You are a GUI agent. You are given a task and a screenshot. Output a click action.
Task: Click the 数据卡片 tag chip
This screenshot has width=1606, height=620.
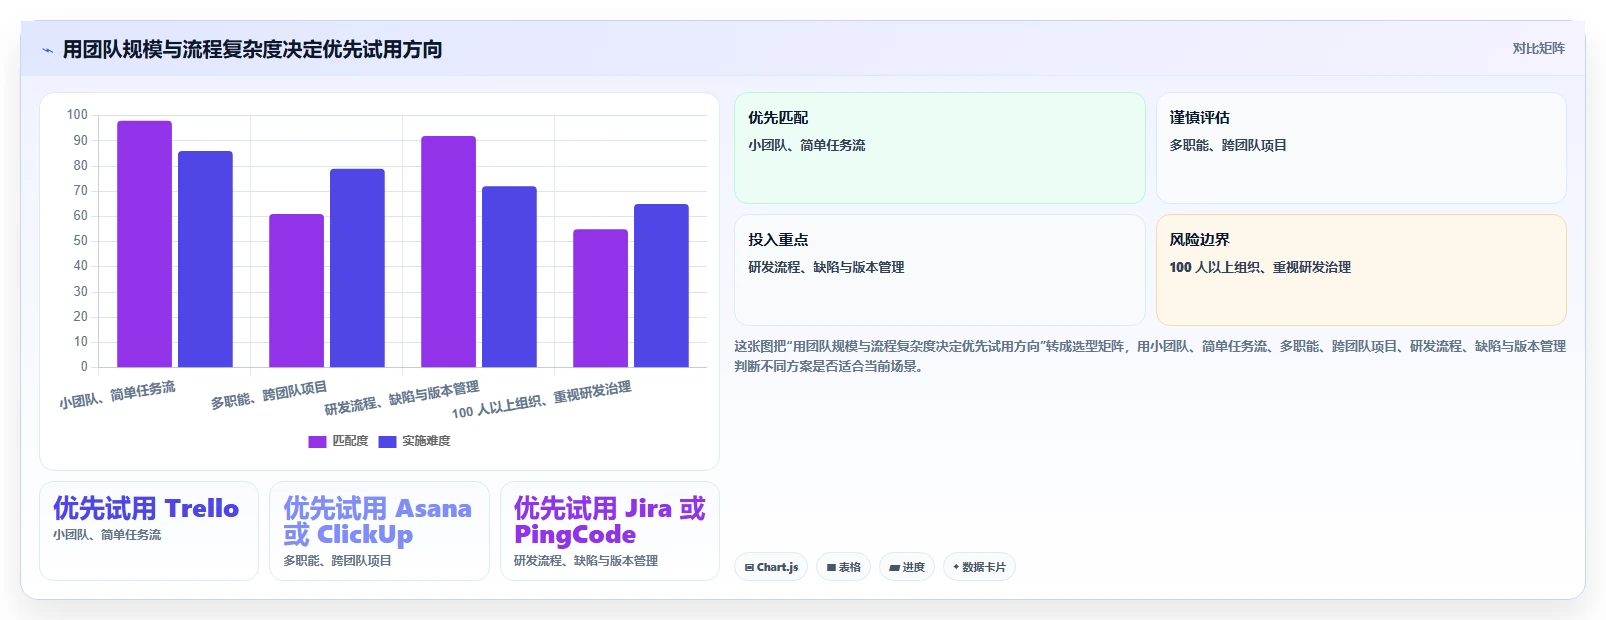[x=979, y=567]
